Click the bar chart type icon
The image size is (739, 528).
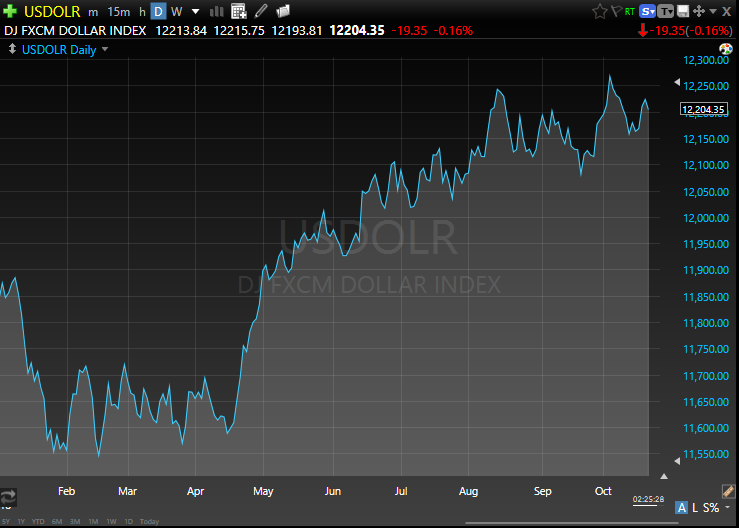217,11
